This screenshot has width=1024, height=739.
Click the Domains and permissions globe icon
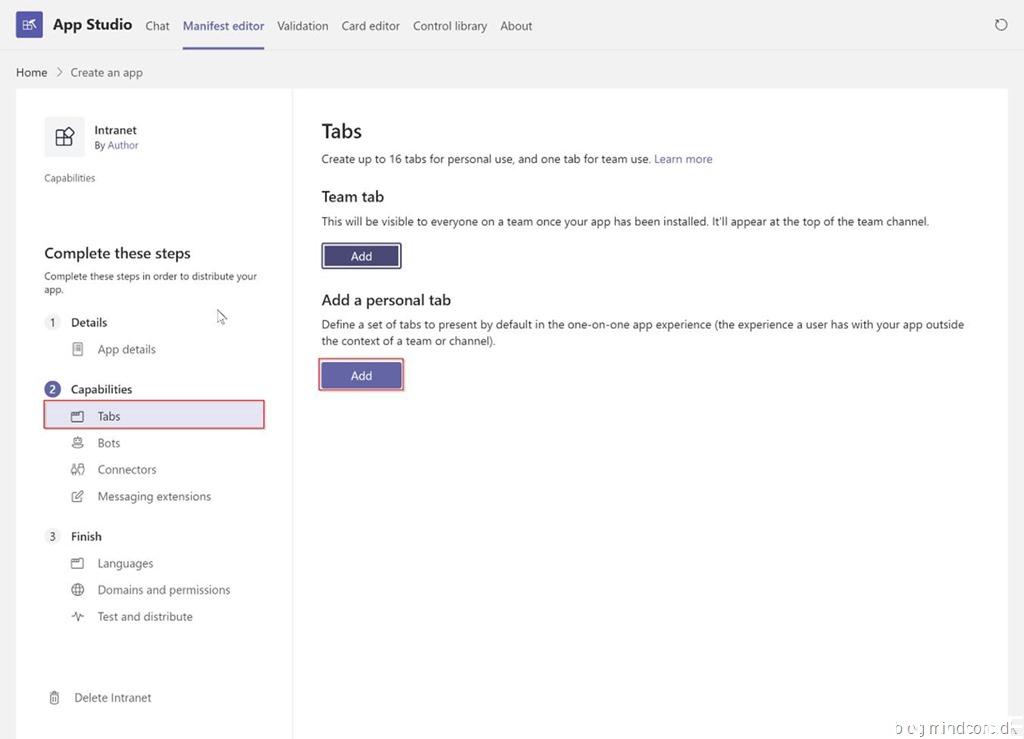(78, 590)
